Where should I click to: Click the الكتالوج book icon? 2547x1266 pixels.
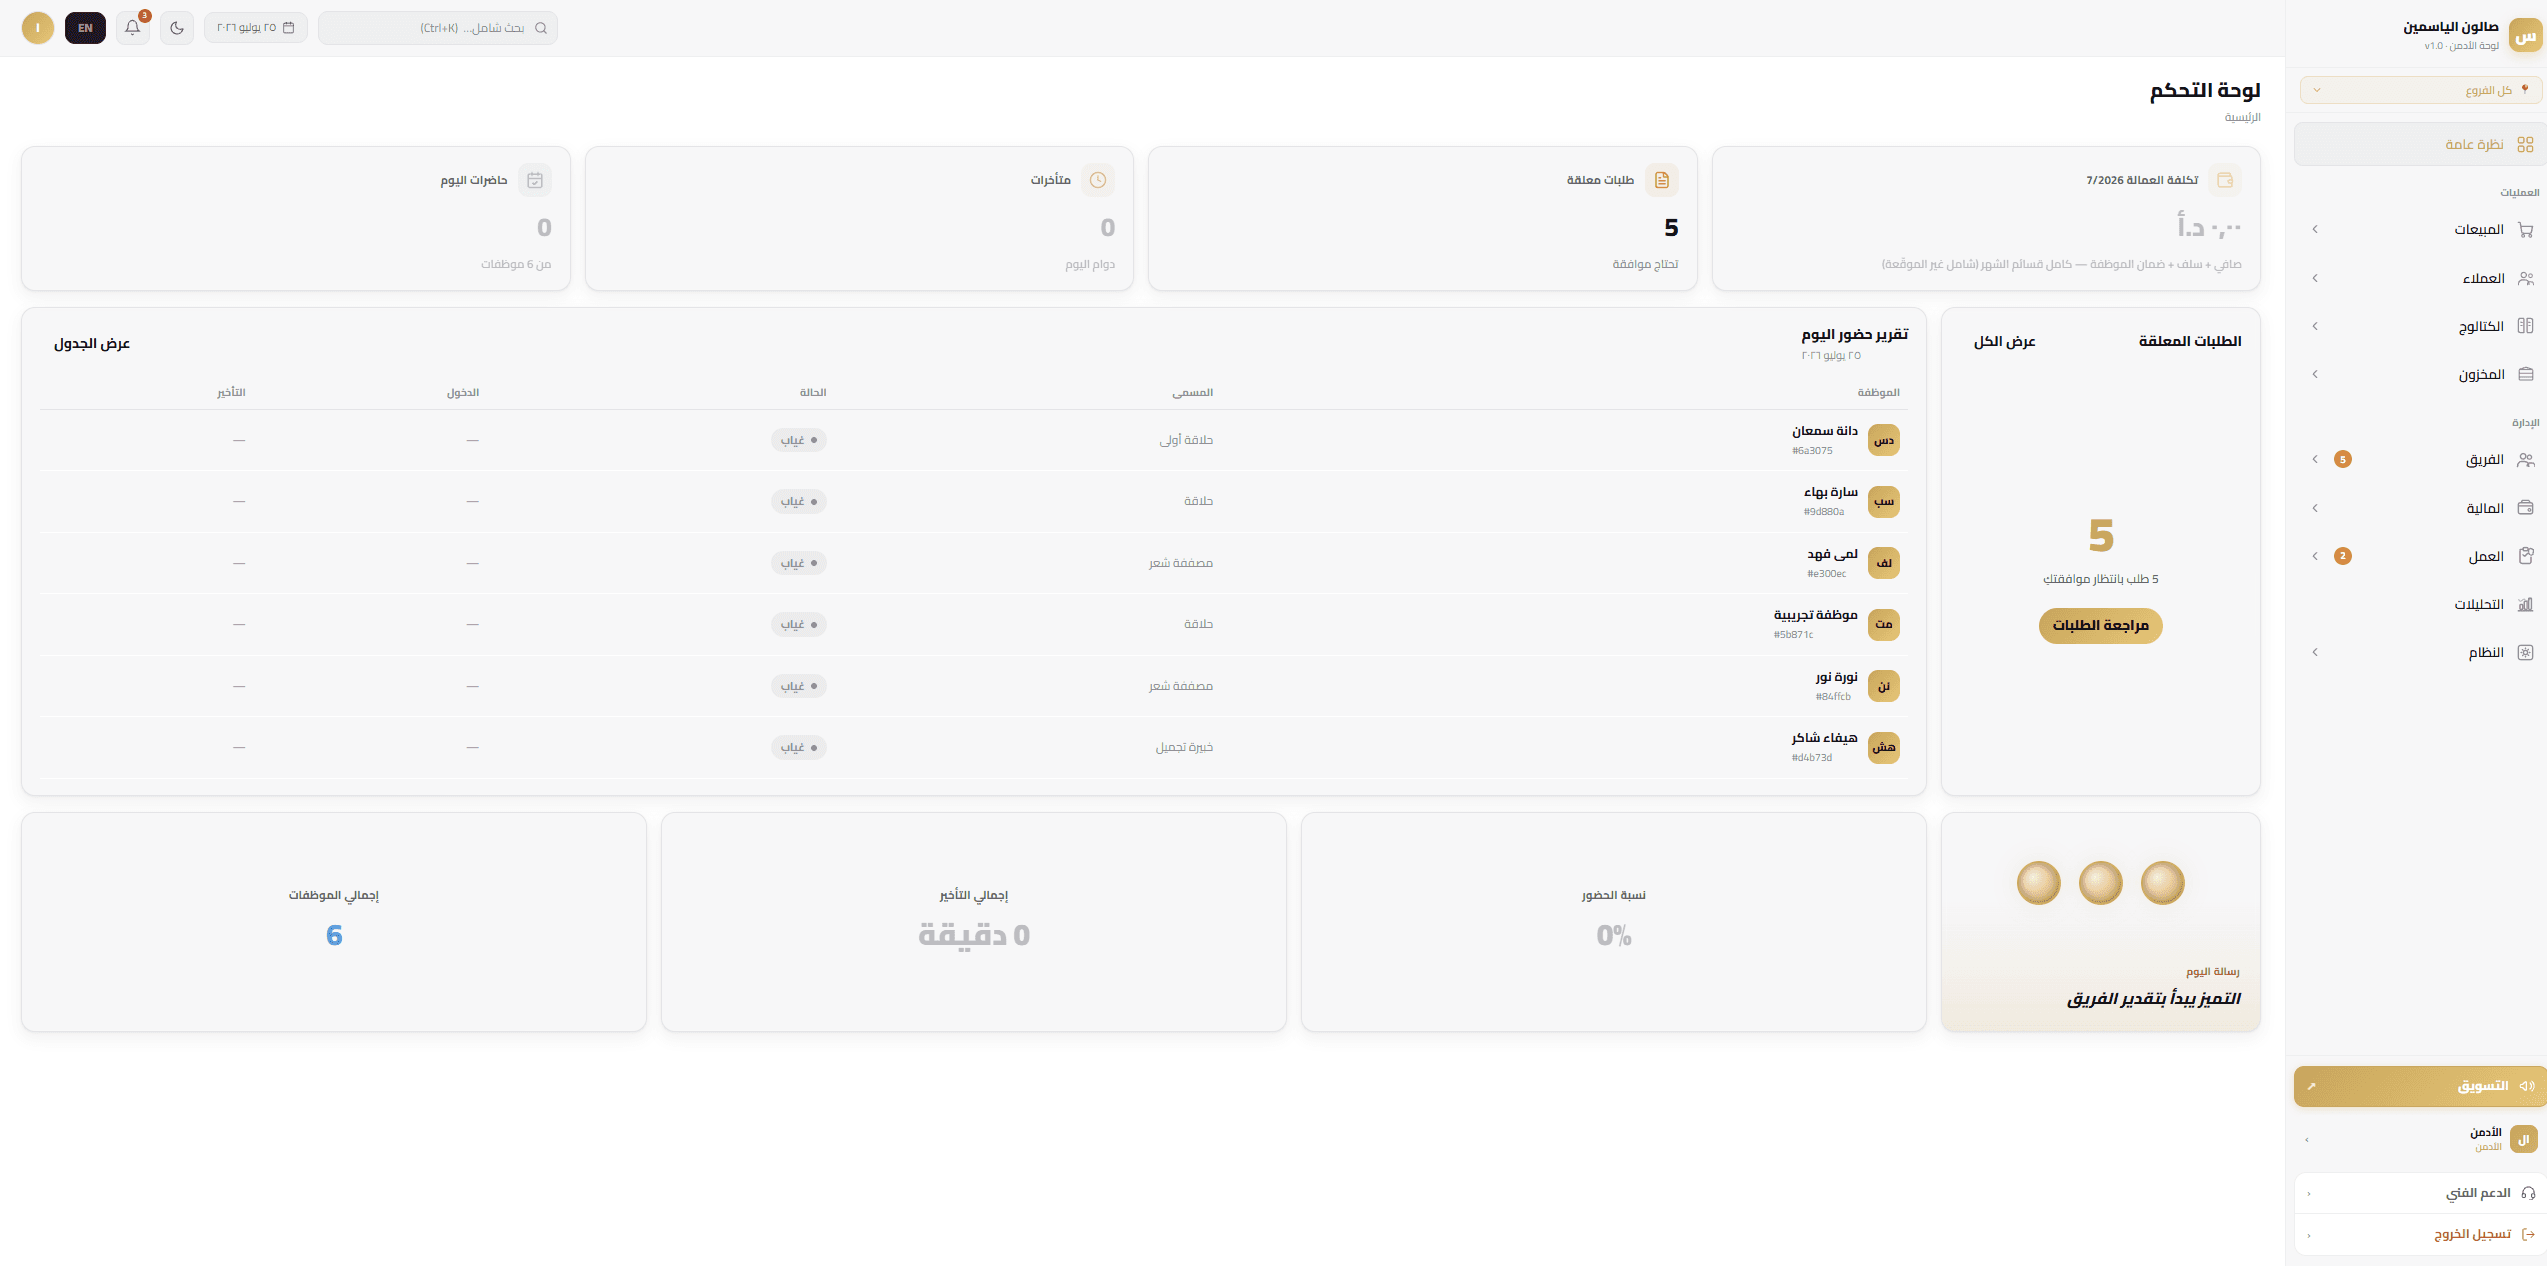pyautogui.click(x=2525, y=326)
